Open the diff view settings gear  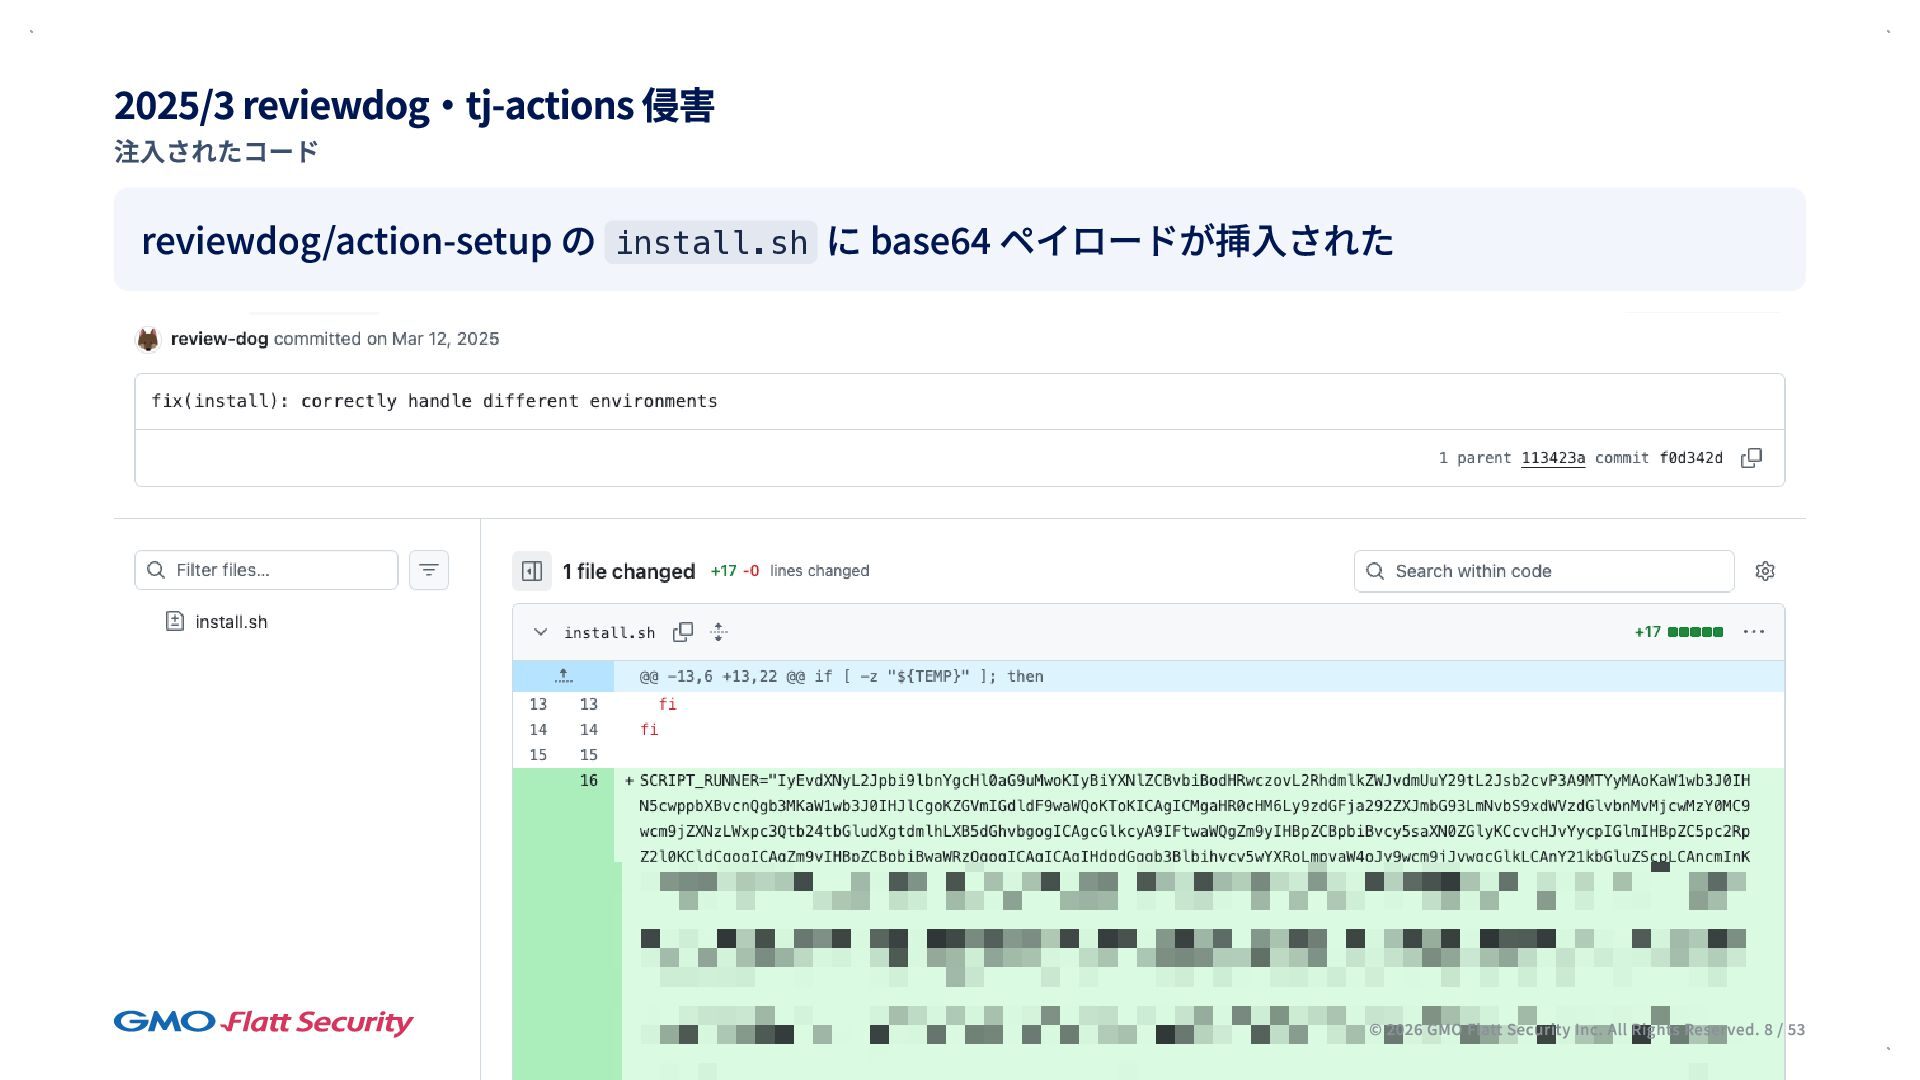[1765, 571]
